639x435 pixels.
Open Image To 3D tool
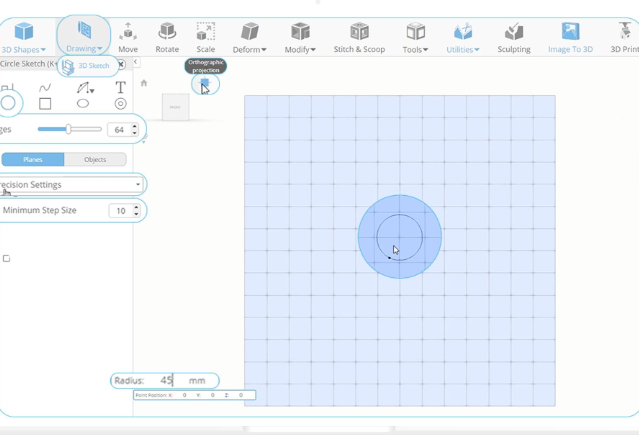pos(570,38)
